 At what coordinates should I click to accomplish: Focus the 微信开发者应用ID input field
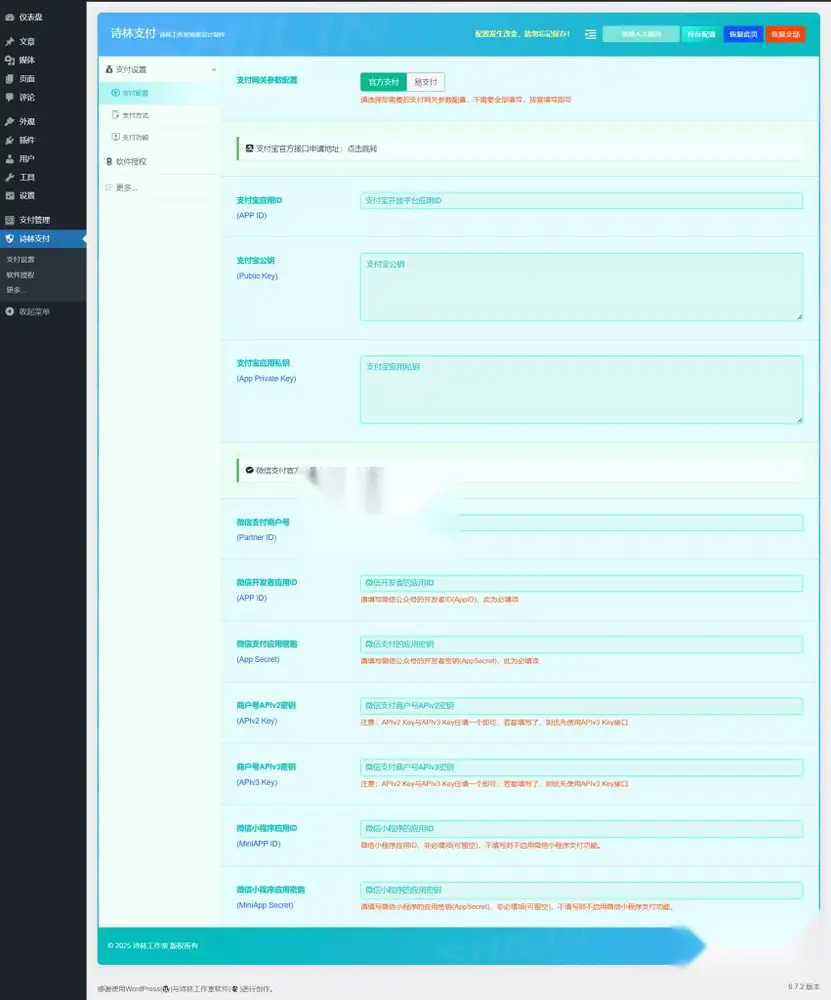coord(581,583)
